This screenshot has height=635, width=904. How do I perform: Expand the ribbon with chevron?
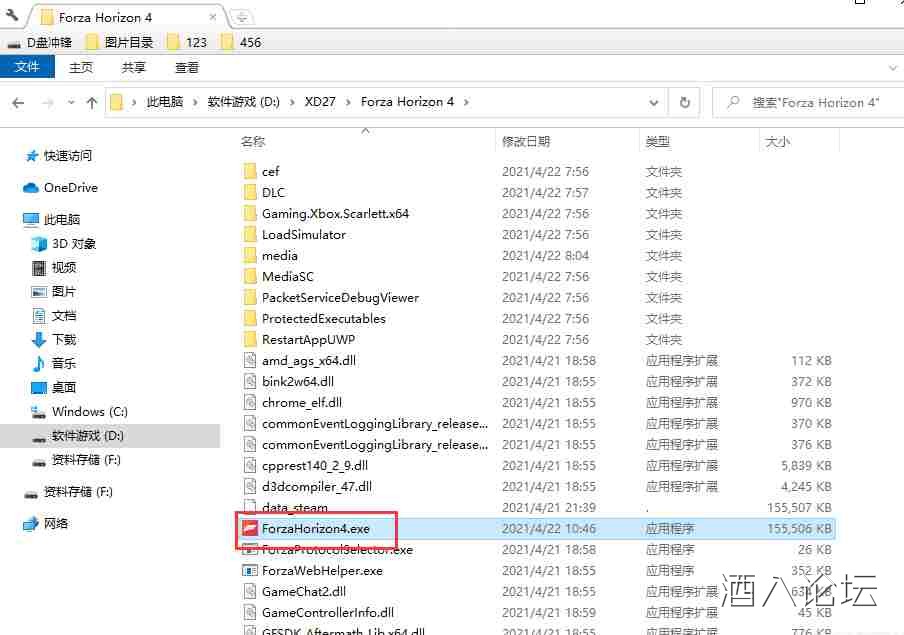pos(893,68)
